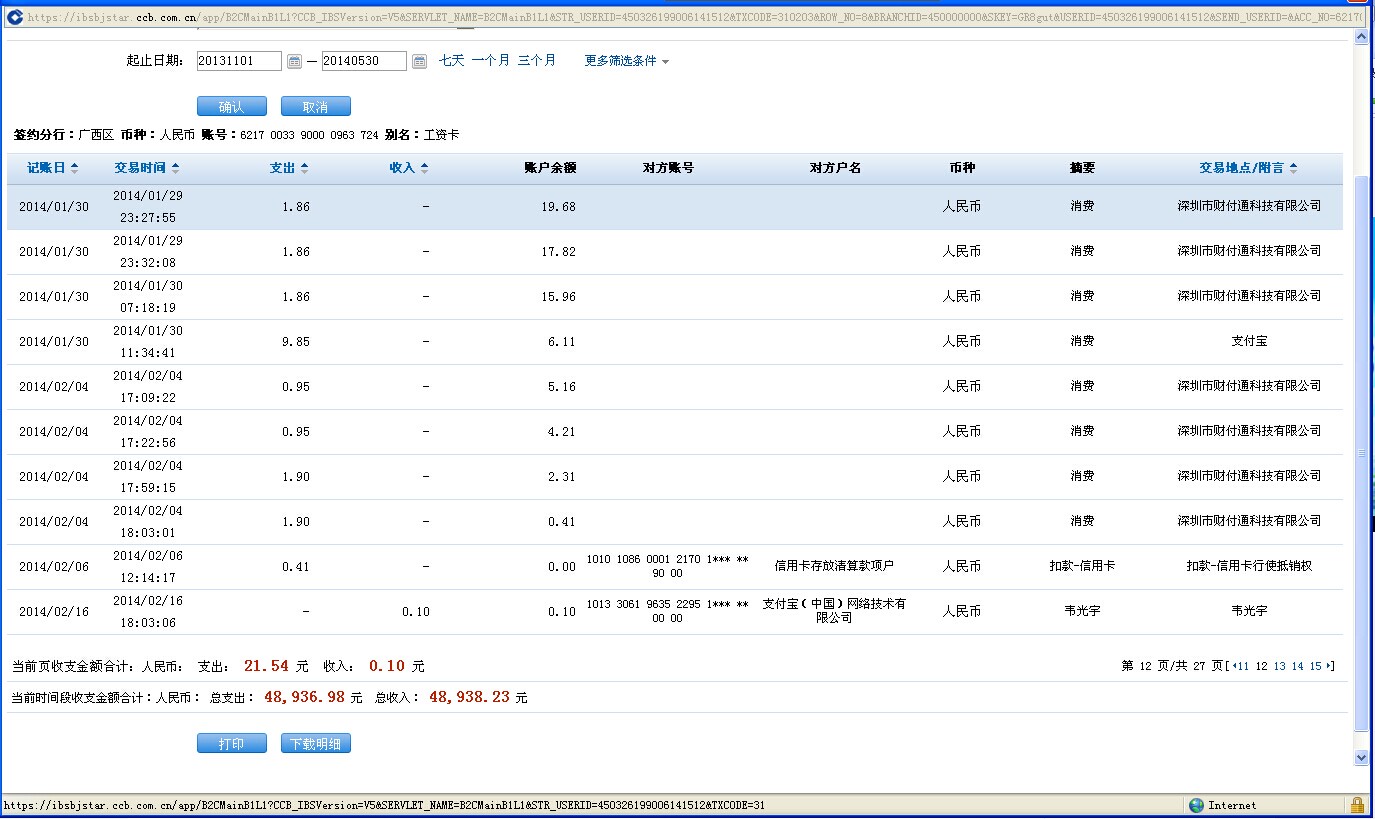The height and width of the screenshot is (819, 1375).
Task: Click the security padlock icon in status bar
Action: 1357,805
